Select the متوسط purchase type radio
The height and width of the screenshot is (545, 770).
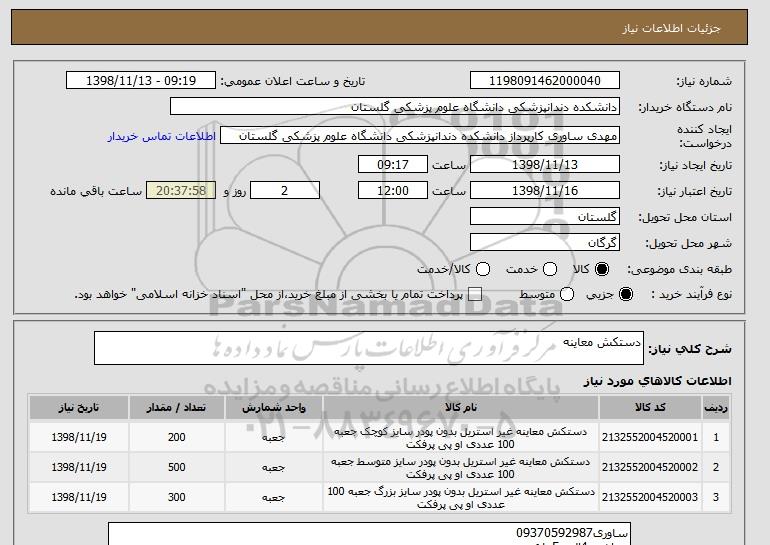(x=567, y=294)
